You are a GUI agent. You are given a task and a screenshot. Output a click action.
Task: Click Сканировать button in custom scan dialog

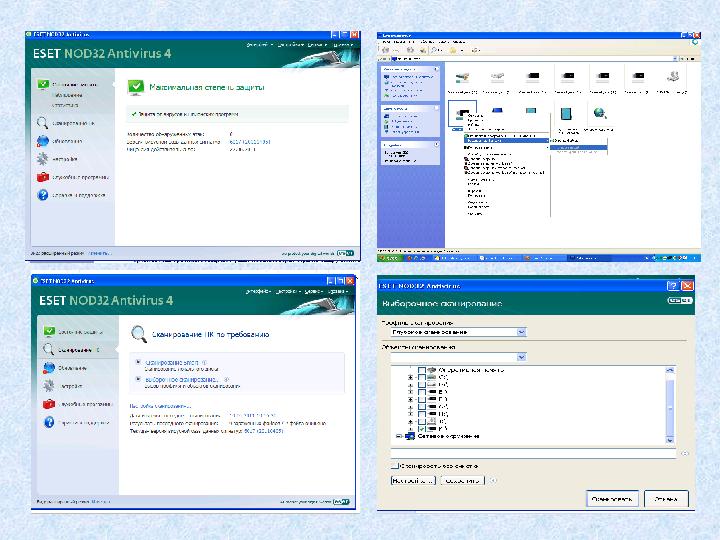tap(612, 499)
